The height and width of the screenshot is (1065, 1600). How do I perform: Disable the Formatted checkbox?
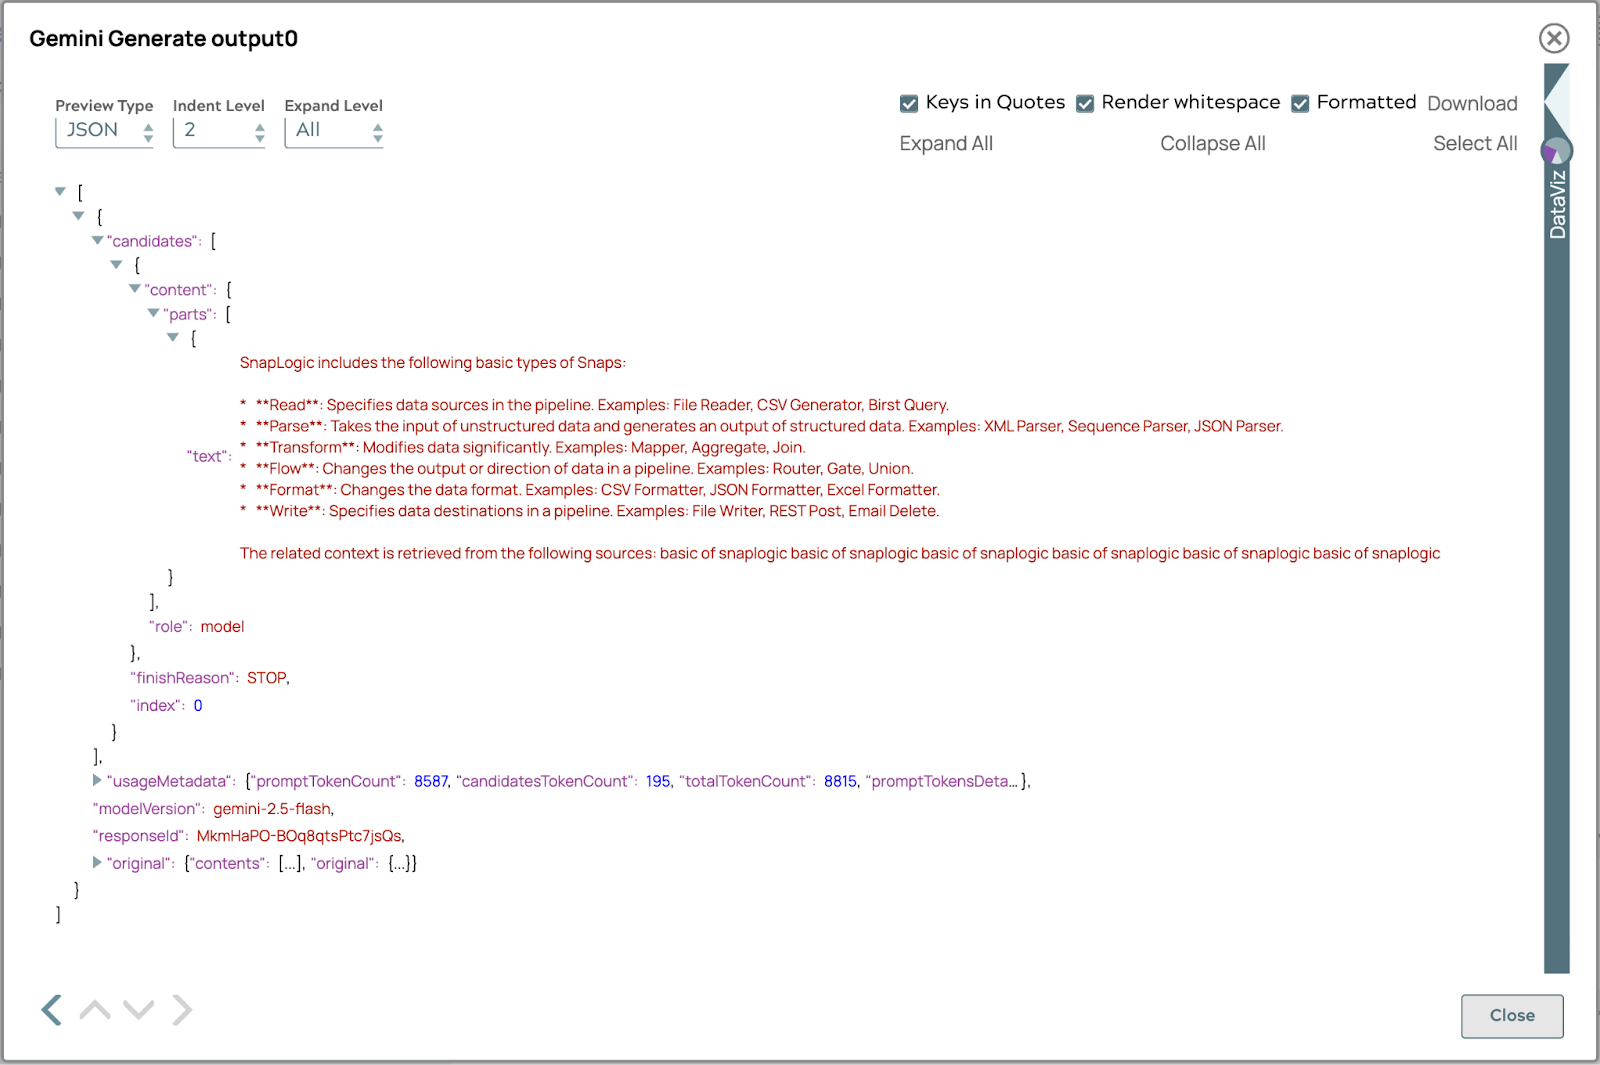pyautogui.click(x=1300, y=104)
